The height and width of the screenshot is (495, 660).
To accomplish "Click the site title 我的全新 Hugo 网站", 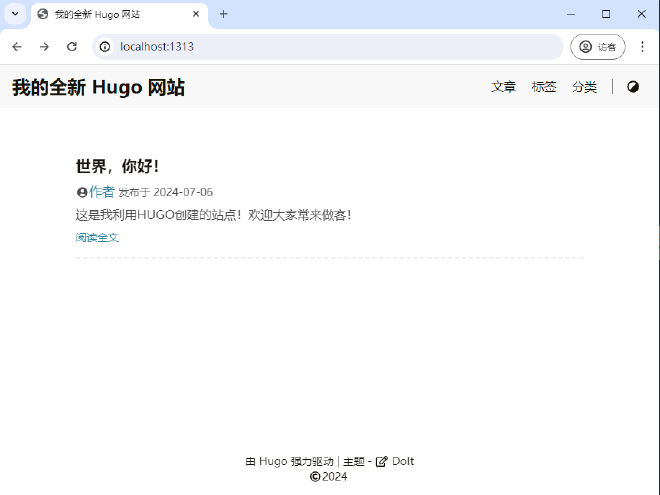I will click(98, 87).
